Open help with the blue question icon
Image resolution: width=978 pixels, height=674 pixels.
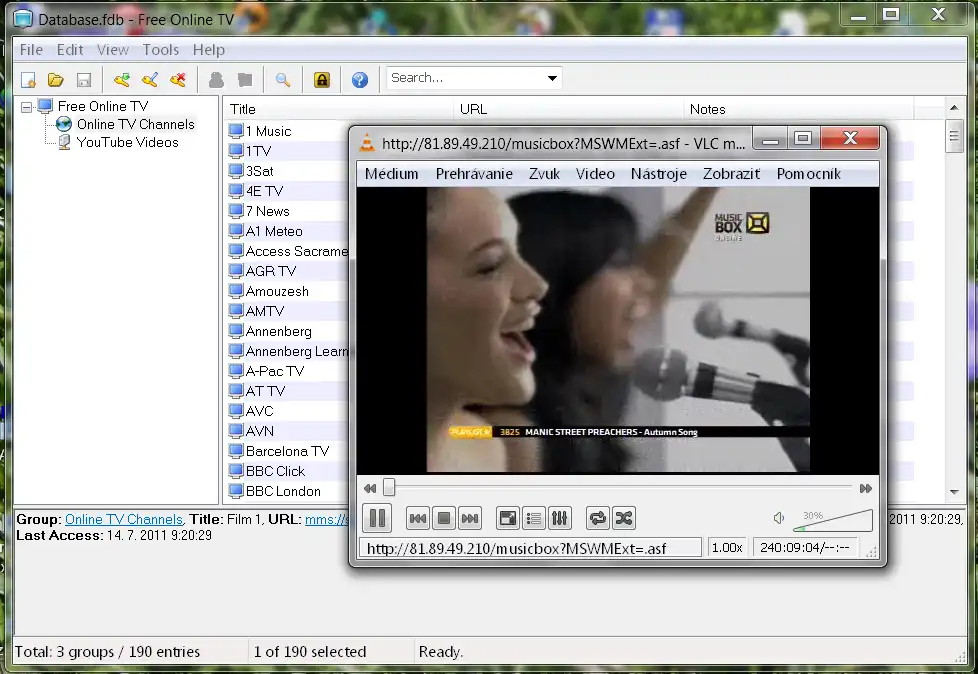coord(360,80)
